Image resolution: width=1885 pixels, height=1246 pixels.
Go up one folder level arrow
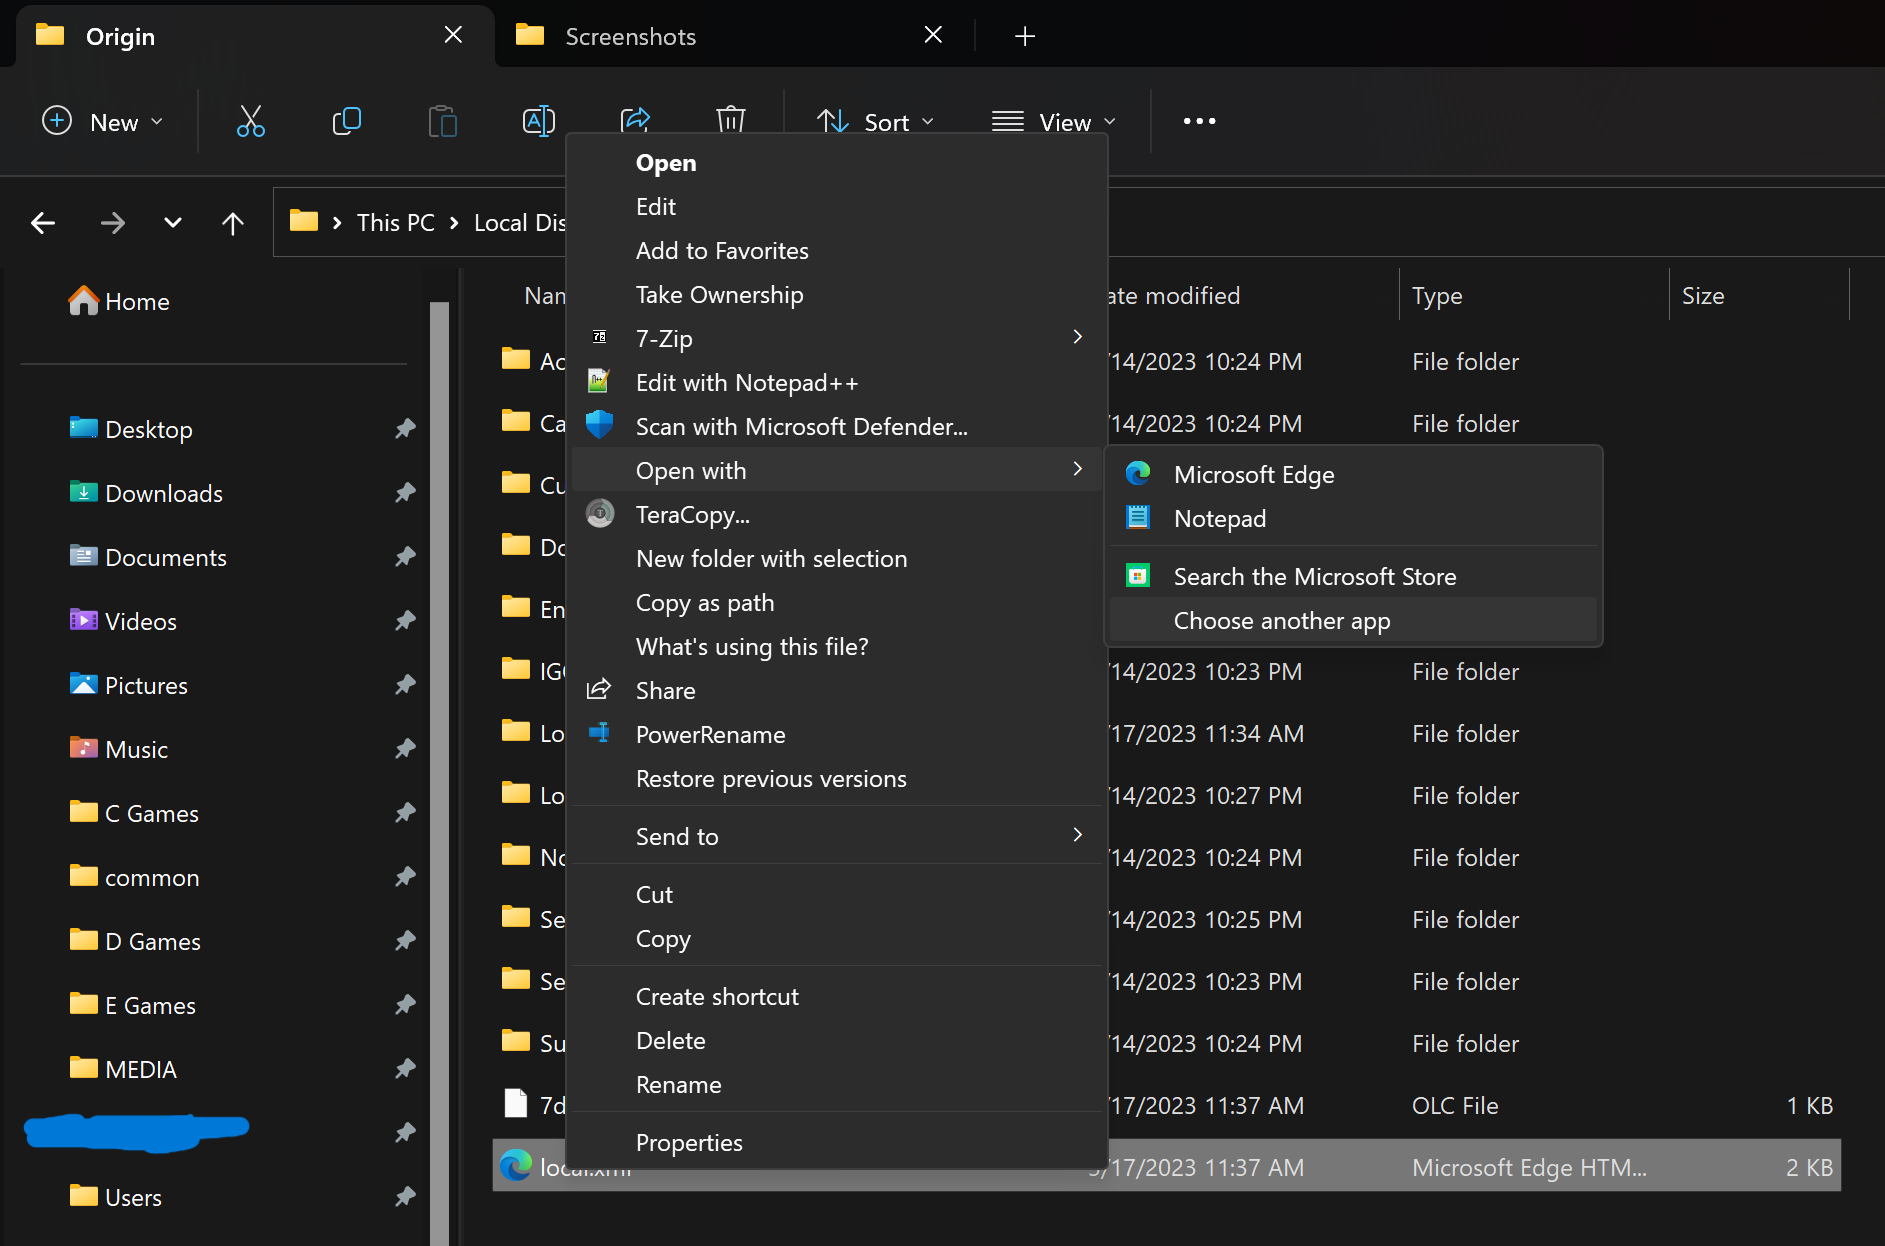[x=232, y=223]
